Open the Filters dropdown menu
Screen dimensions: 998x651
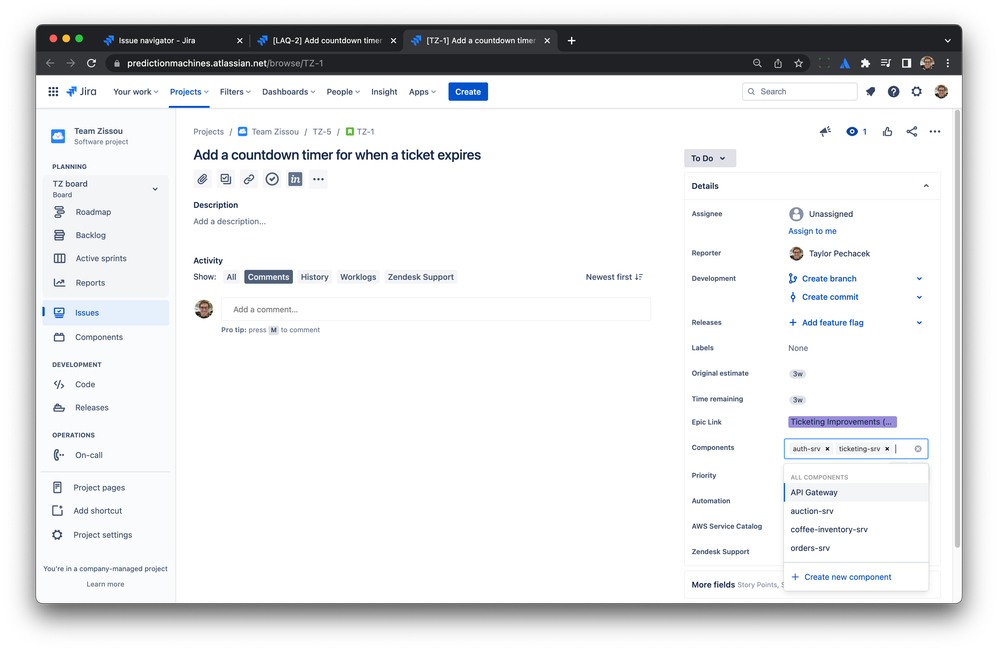tap(235, 92)
